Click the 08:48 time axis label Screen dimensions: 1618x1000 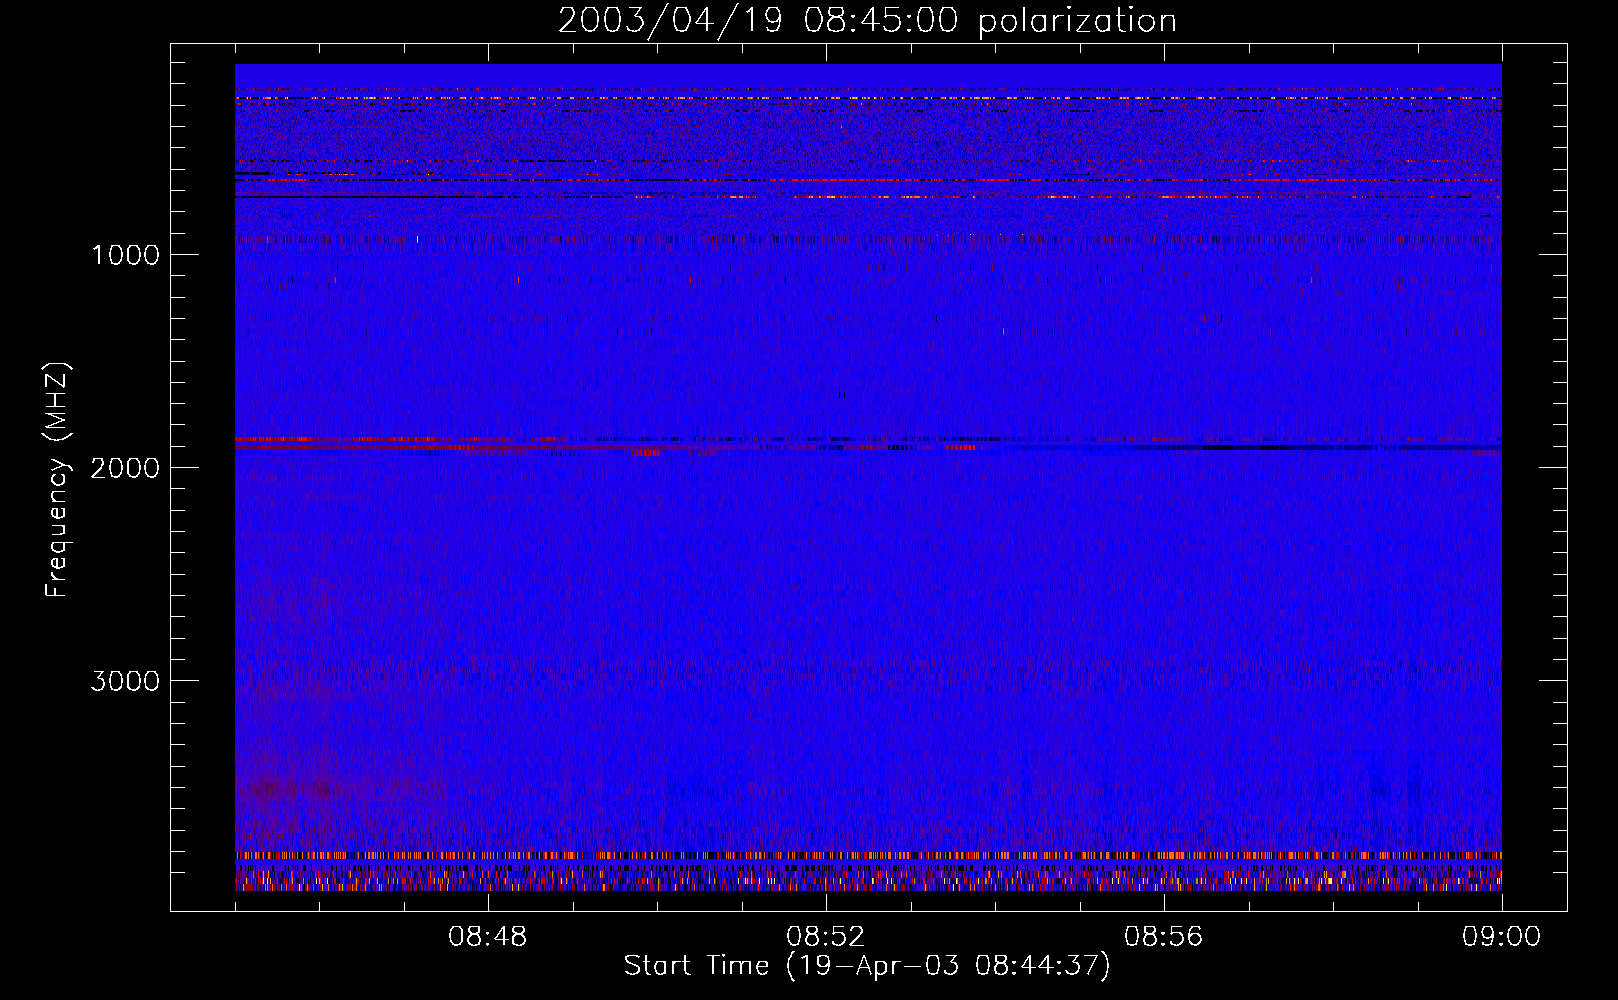click(487, 937)
